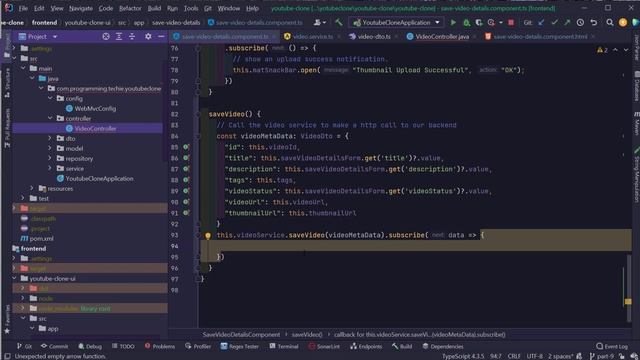640x360 pixels.
Task: Click the CRLF line separator in status bar
Action: [x=514, y=356]
